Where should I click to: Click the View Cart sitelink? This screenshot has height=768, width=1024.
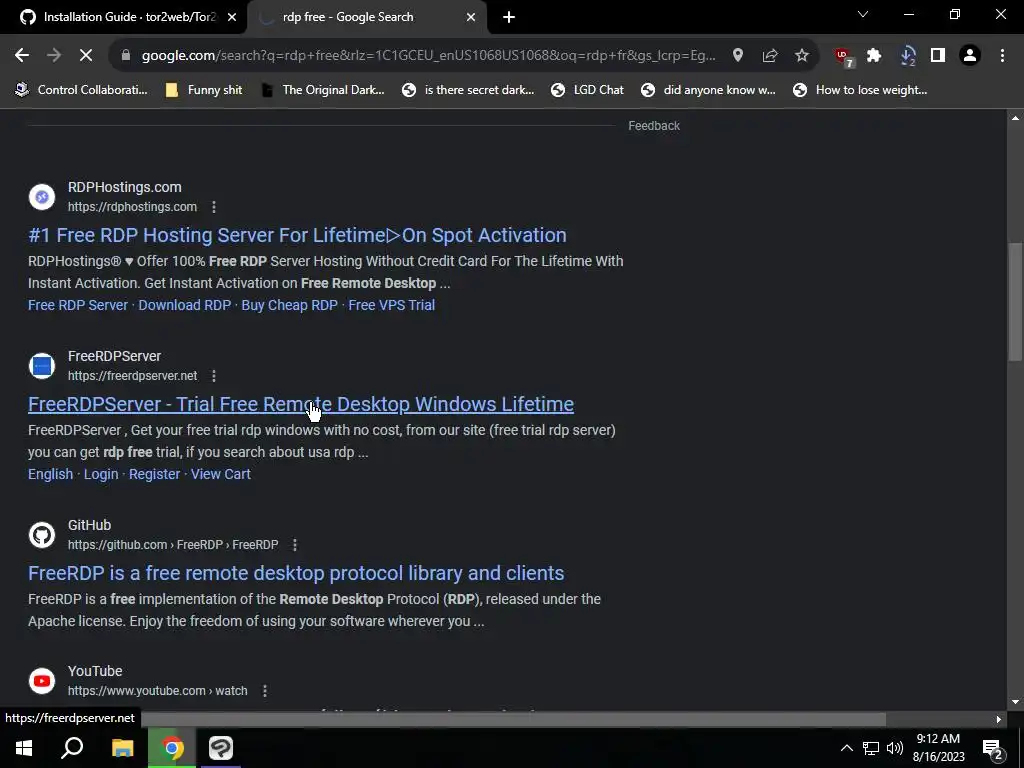point(221,474)
